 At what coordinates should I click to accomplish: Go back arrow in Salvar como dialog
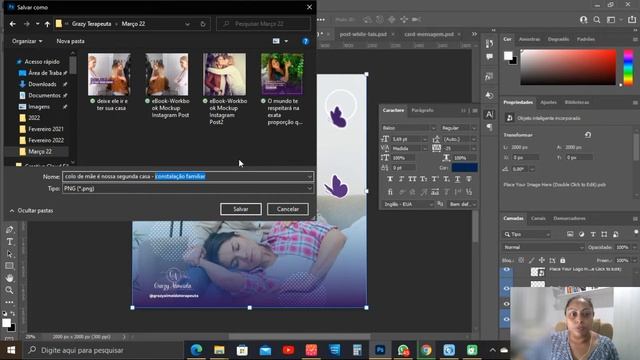tap(13, 24)
